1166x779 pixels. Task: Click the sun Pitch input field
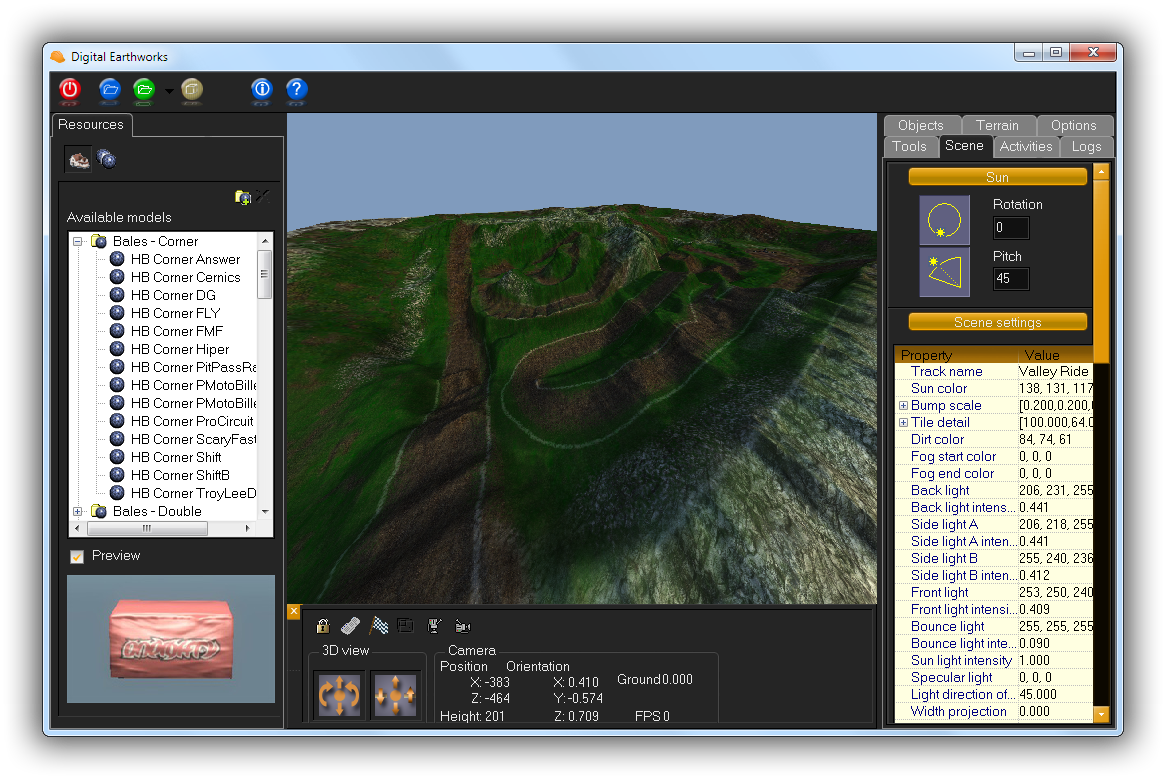click(x=1010, y=279)
